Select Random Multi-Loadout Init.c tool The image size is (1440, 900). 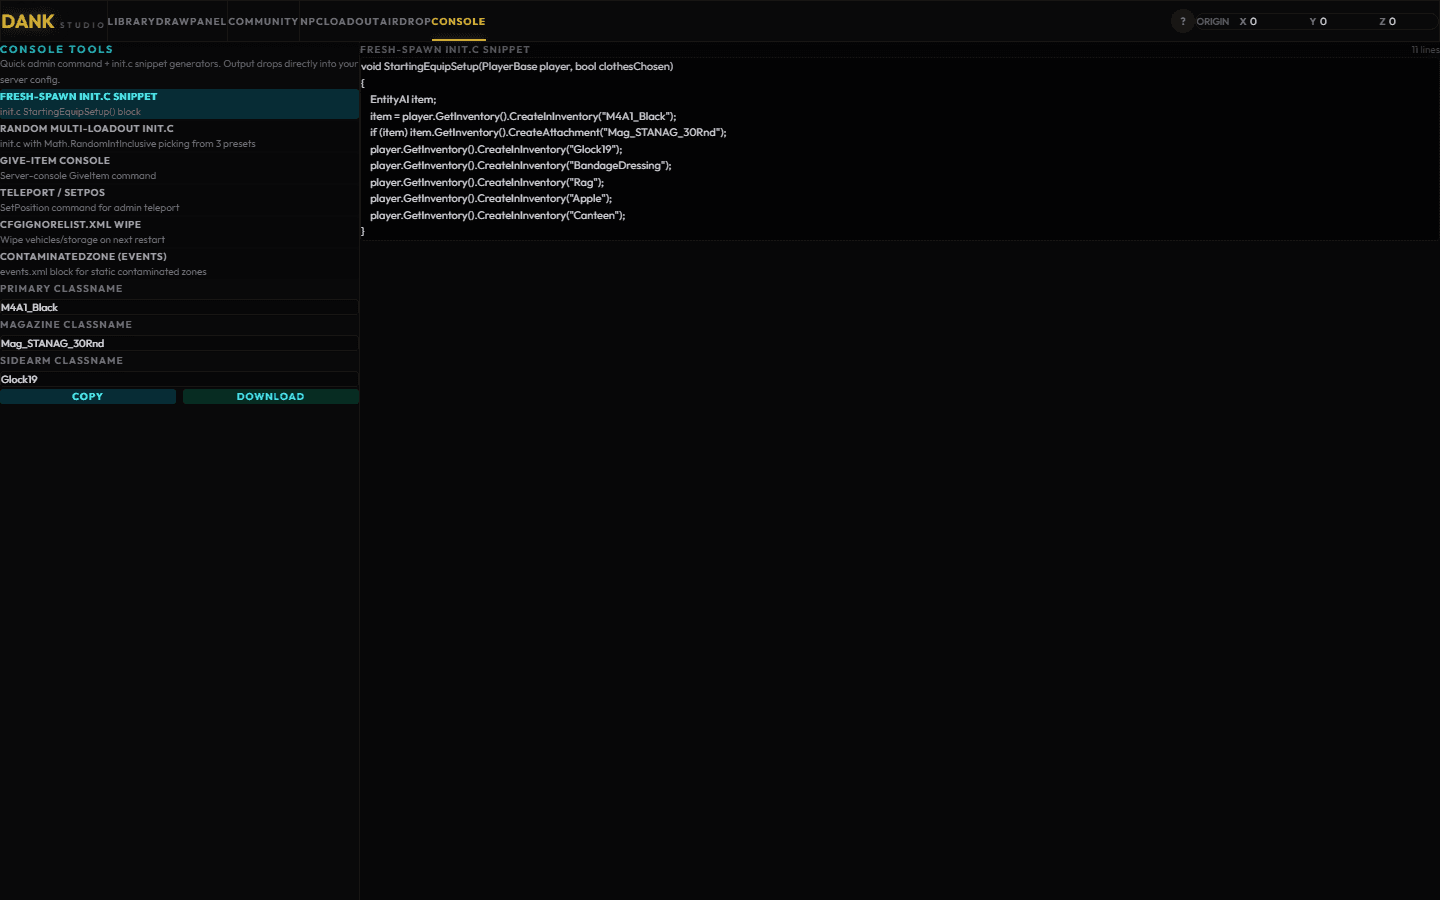pos(179,136)
